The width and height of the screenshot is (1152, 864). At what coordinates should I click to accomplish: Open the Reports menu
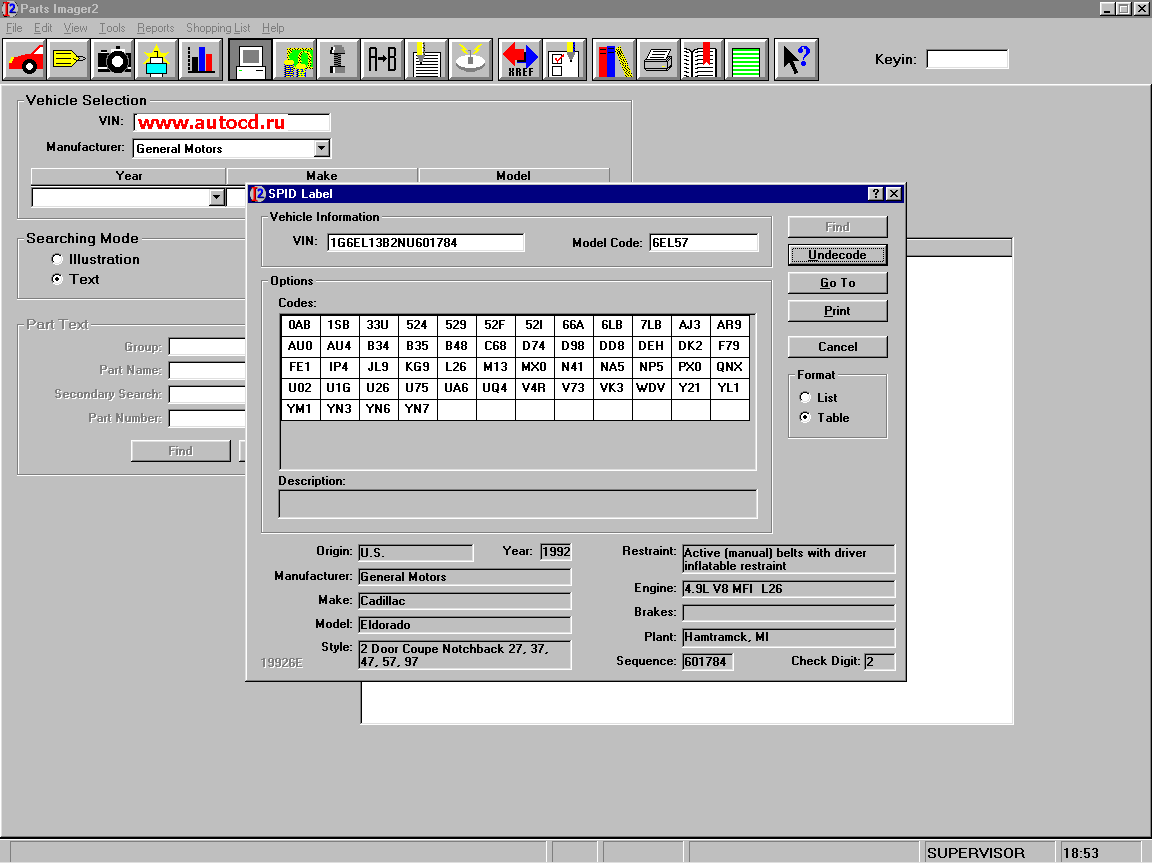(x=156, y=28)
